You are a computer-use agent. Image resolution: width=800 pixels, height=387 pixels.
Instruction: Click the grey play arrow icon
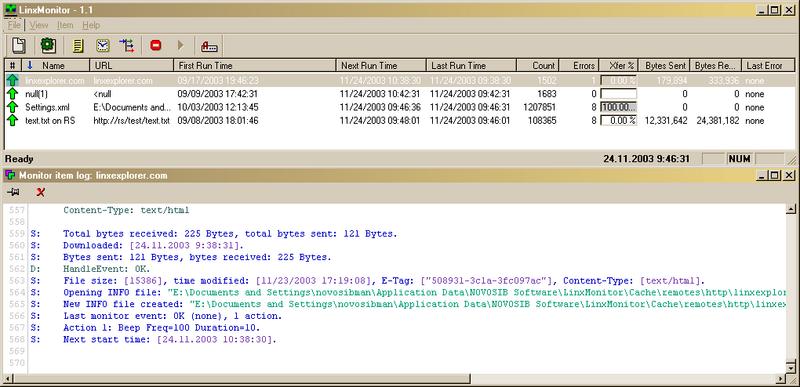tap(181, 45)
